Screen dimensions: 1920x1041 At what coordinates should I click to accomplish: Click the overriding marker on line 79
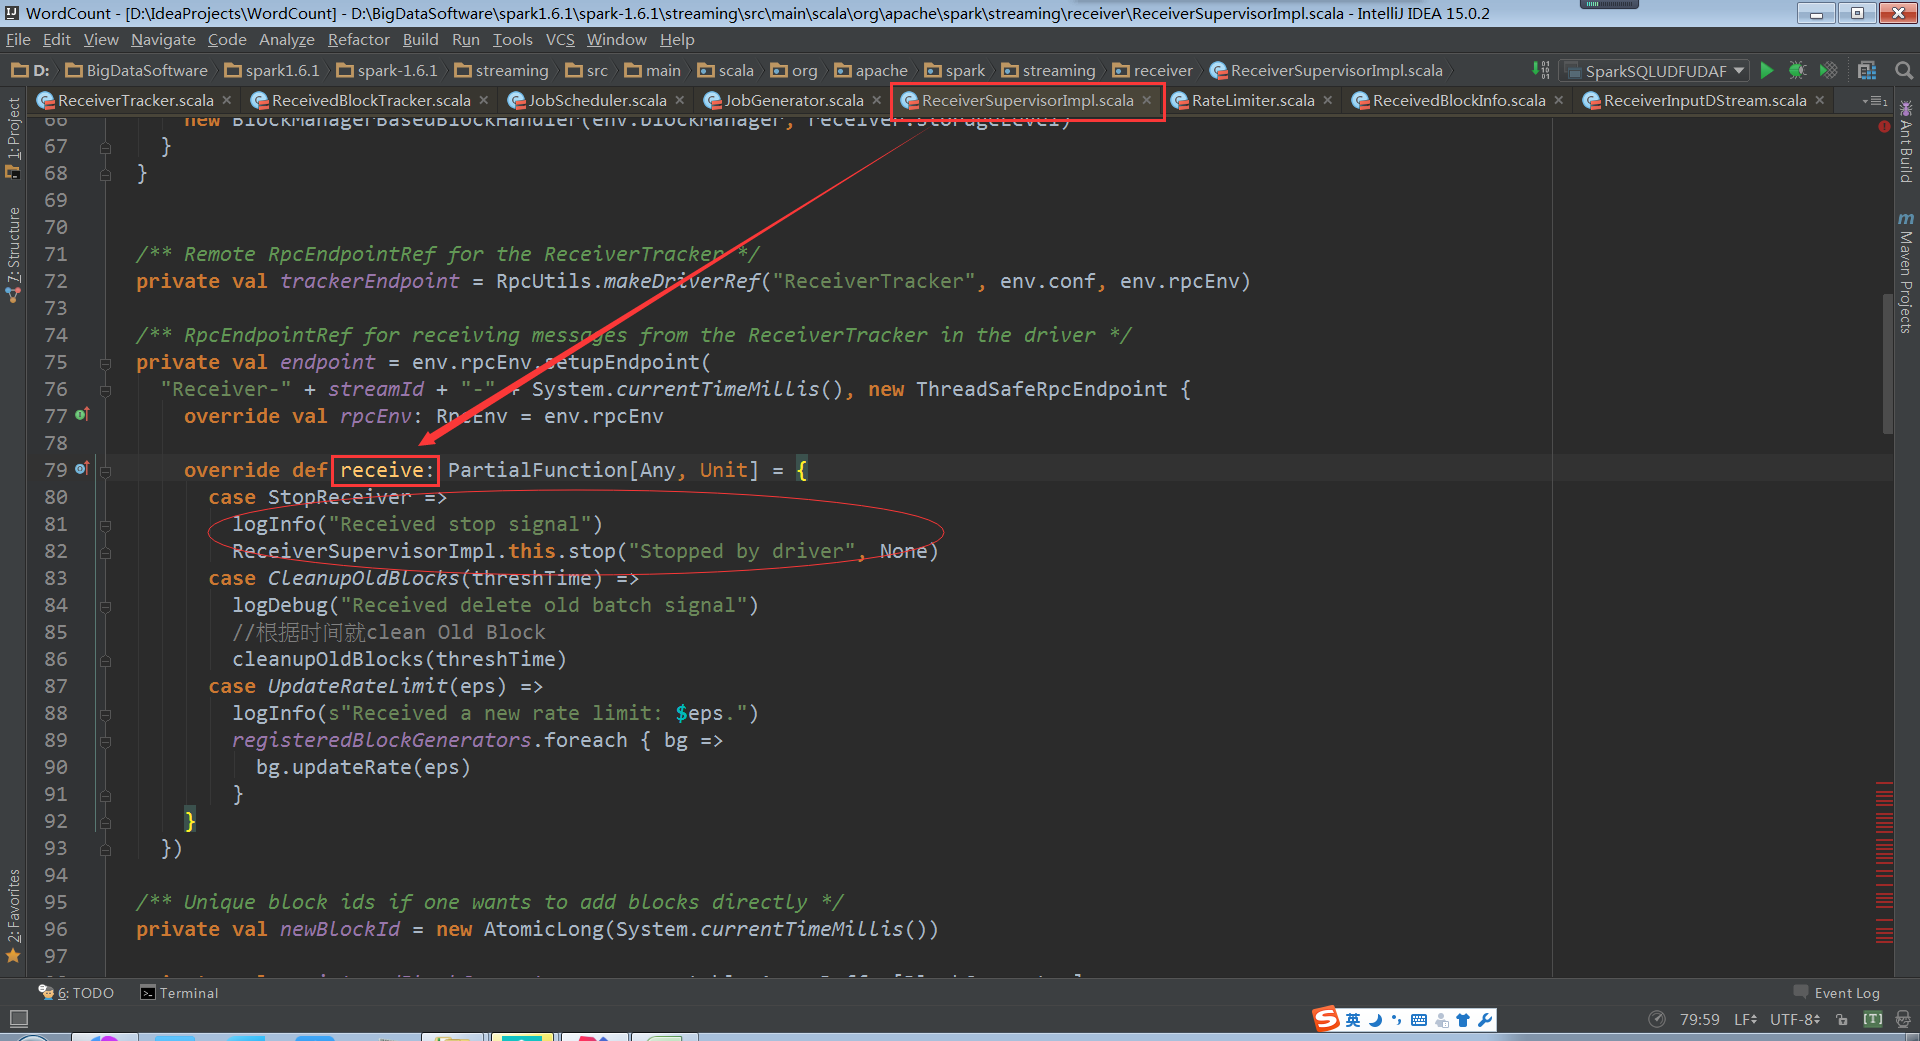coord(82,468)
